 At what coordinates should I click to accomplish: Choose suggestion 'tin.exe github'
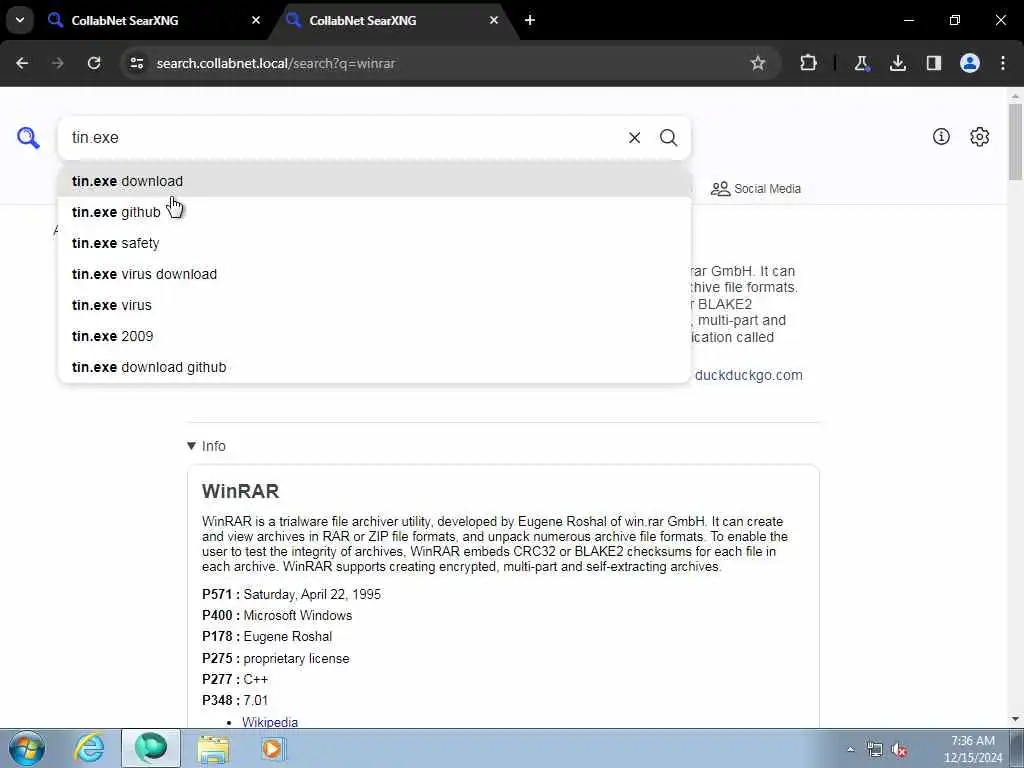point(374,212)
